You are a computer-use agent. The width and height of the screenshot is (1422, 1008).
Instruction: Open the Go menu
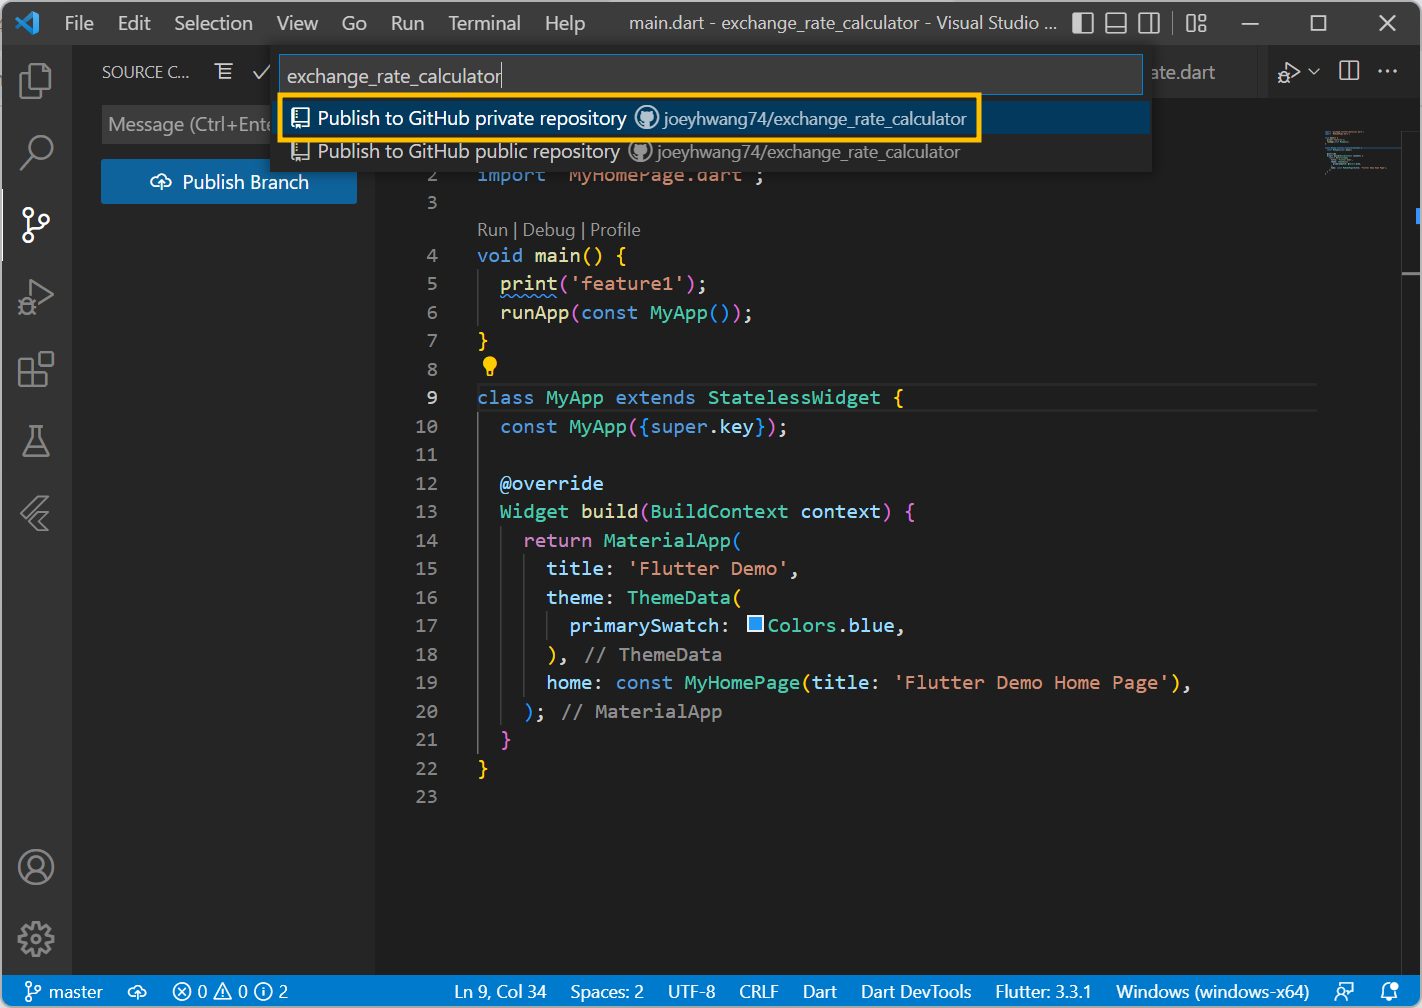(354, 23)
